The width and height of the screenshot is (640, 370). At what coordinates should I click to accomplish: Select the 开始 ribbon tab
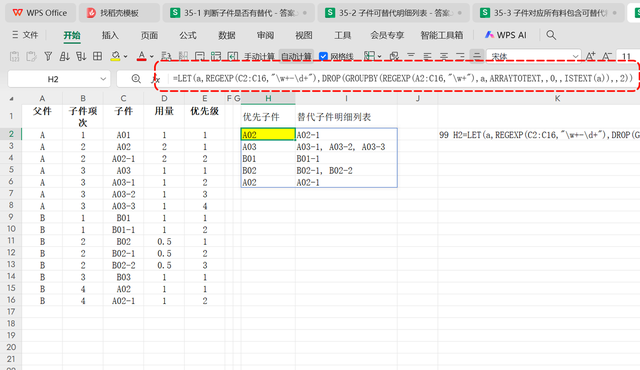tap(72, 35)
